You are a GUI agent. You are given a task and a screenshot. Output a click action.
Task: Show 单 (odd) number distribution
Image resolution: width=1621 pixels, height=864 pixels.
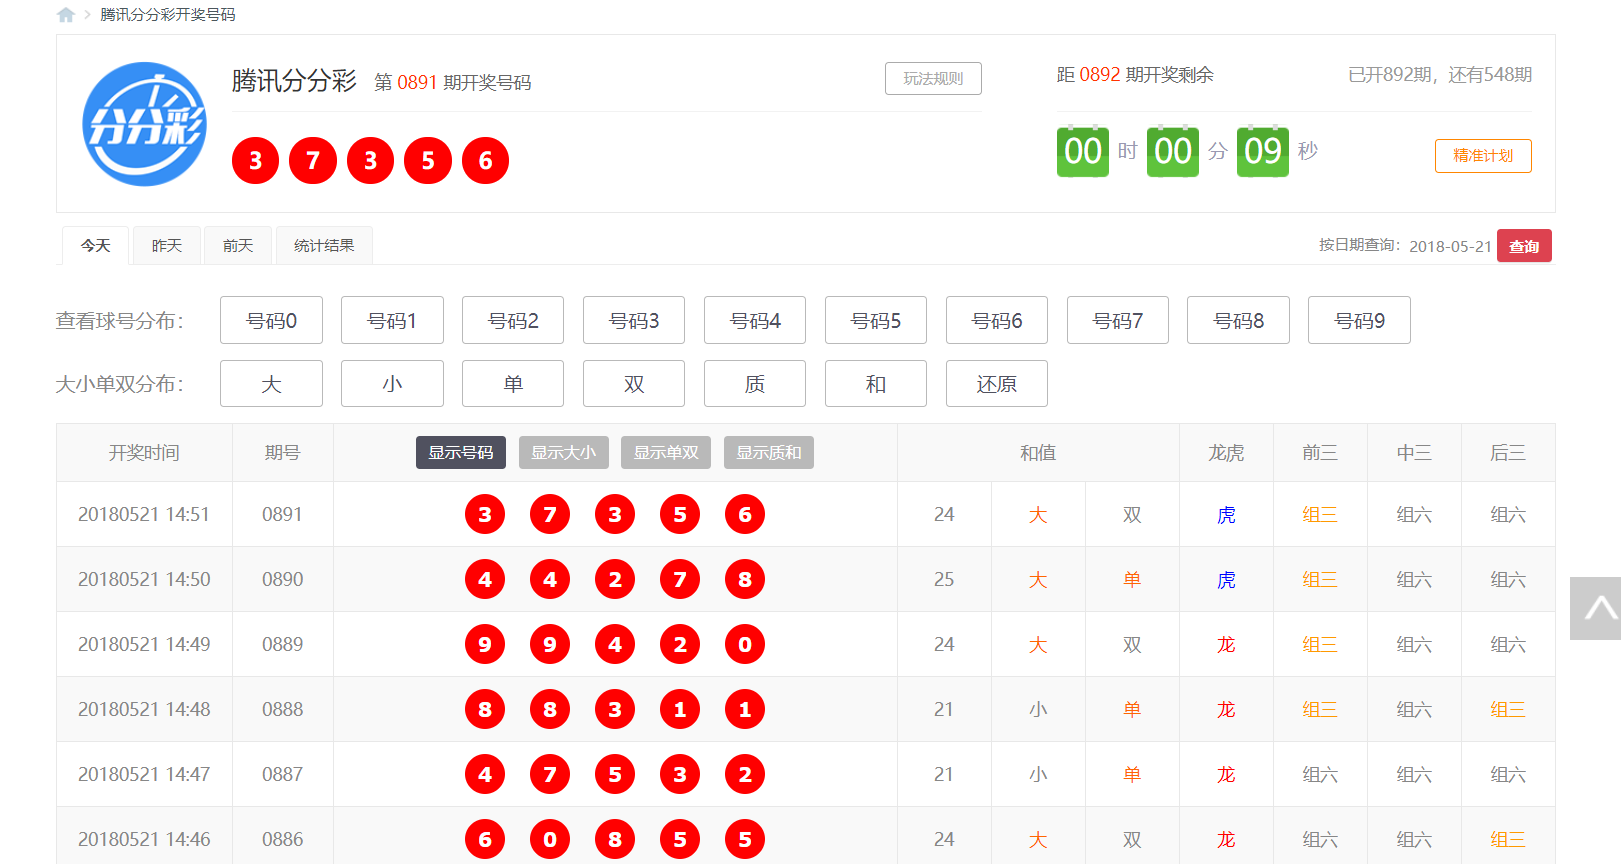tap(513, 384)
